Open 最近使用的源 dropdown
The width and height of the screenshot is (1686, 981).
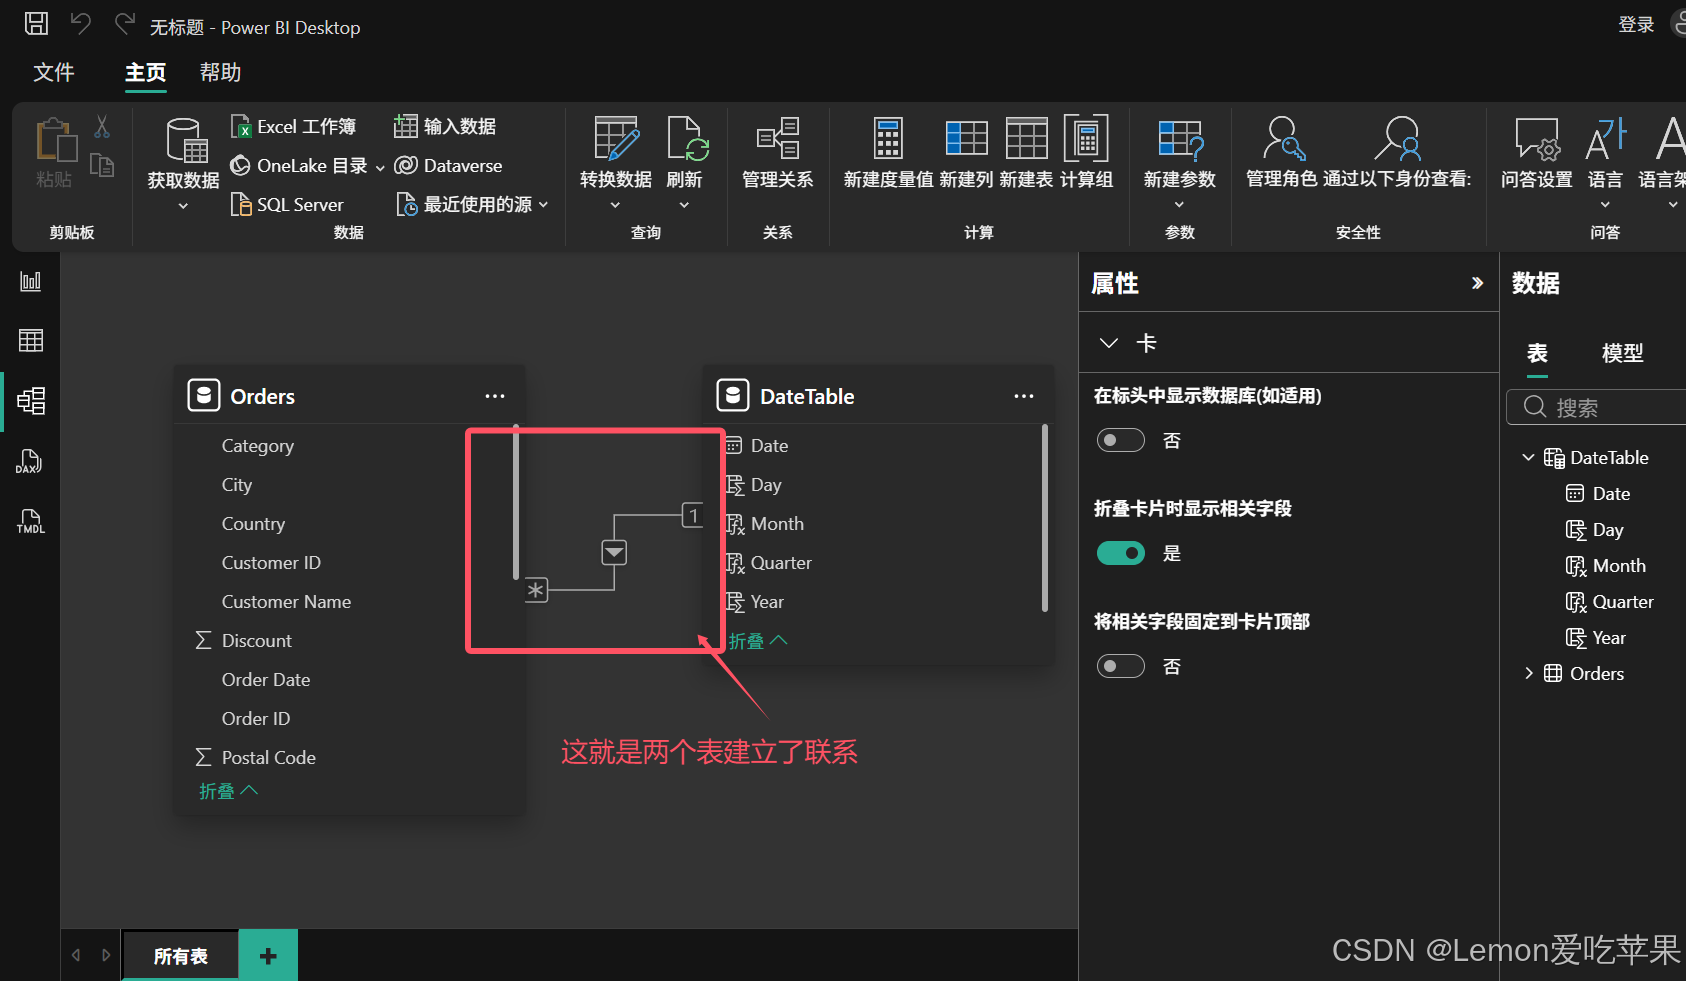(472, 204)
